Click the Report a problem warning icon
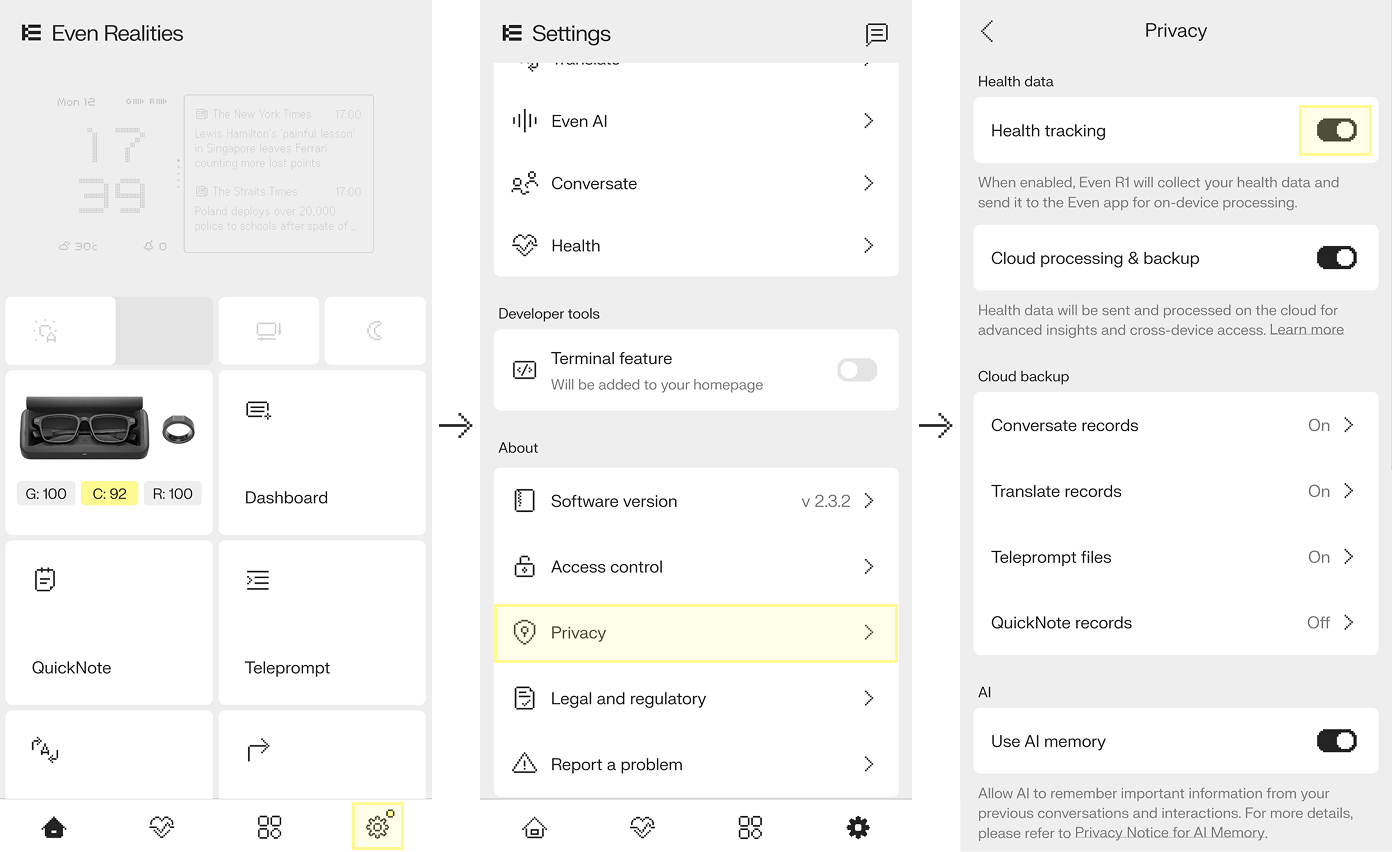The image size is (1392, 852). [x=524, y=764]
